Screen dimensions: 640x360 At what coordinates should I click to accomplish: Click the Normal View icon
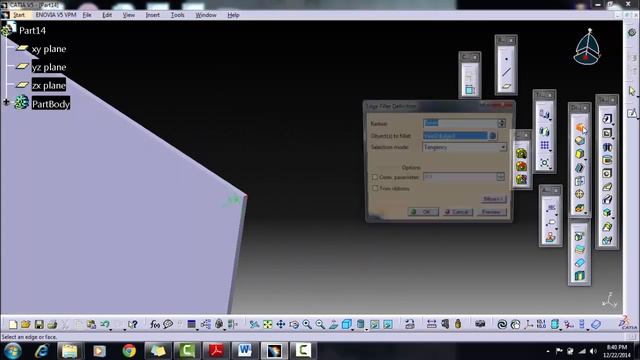[x=333, y=324]
